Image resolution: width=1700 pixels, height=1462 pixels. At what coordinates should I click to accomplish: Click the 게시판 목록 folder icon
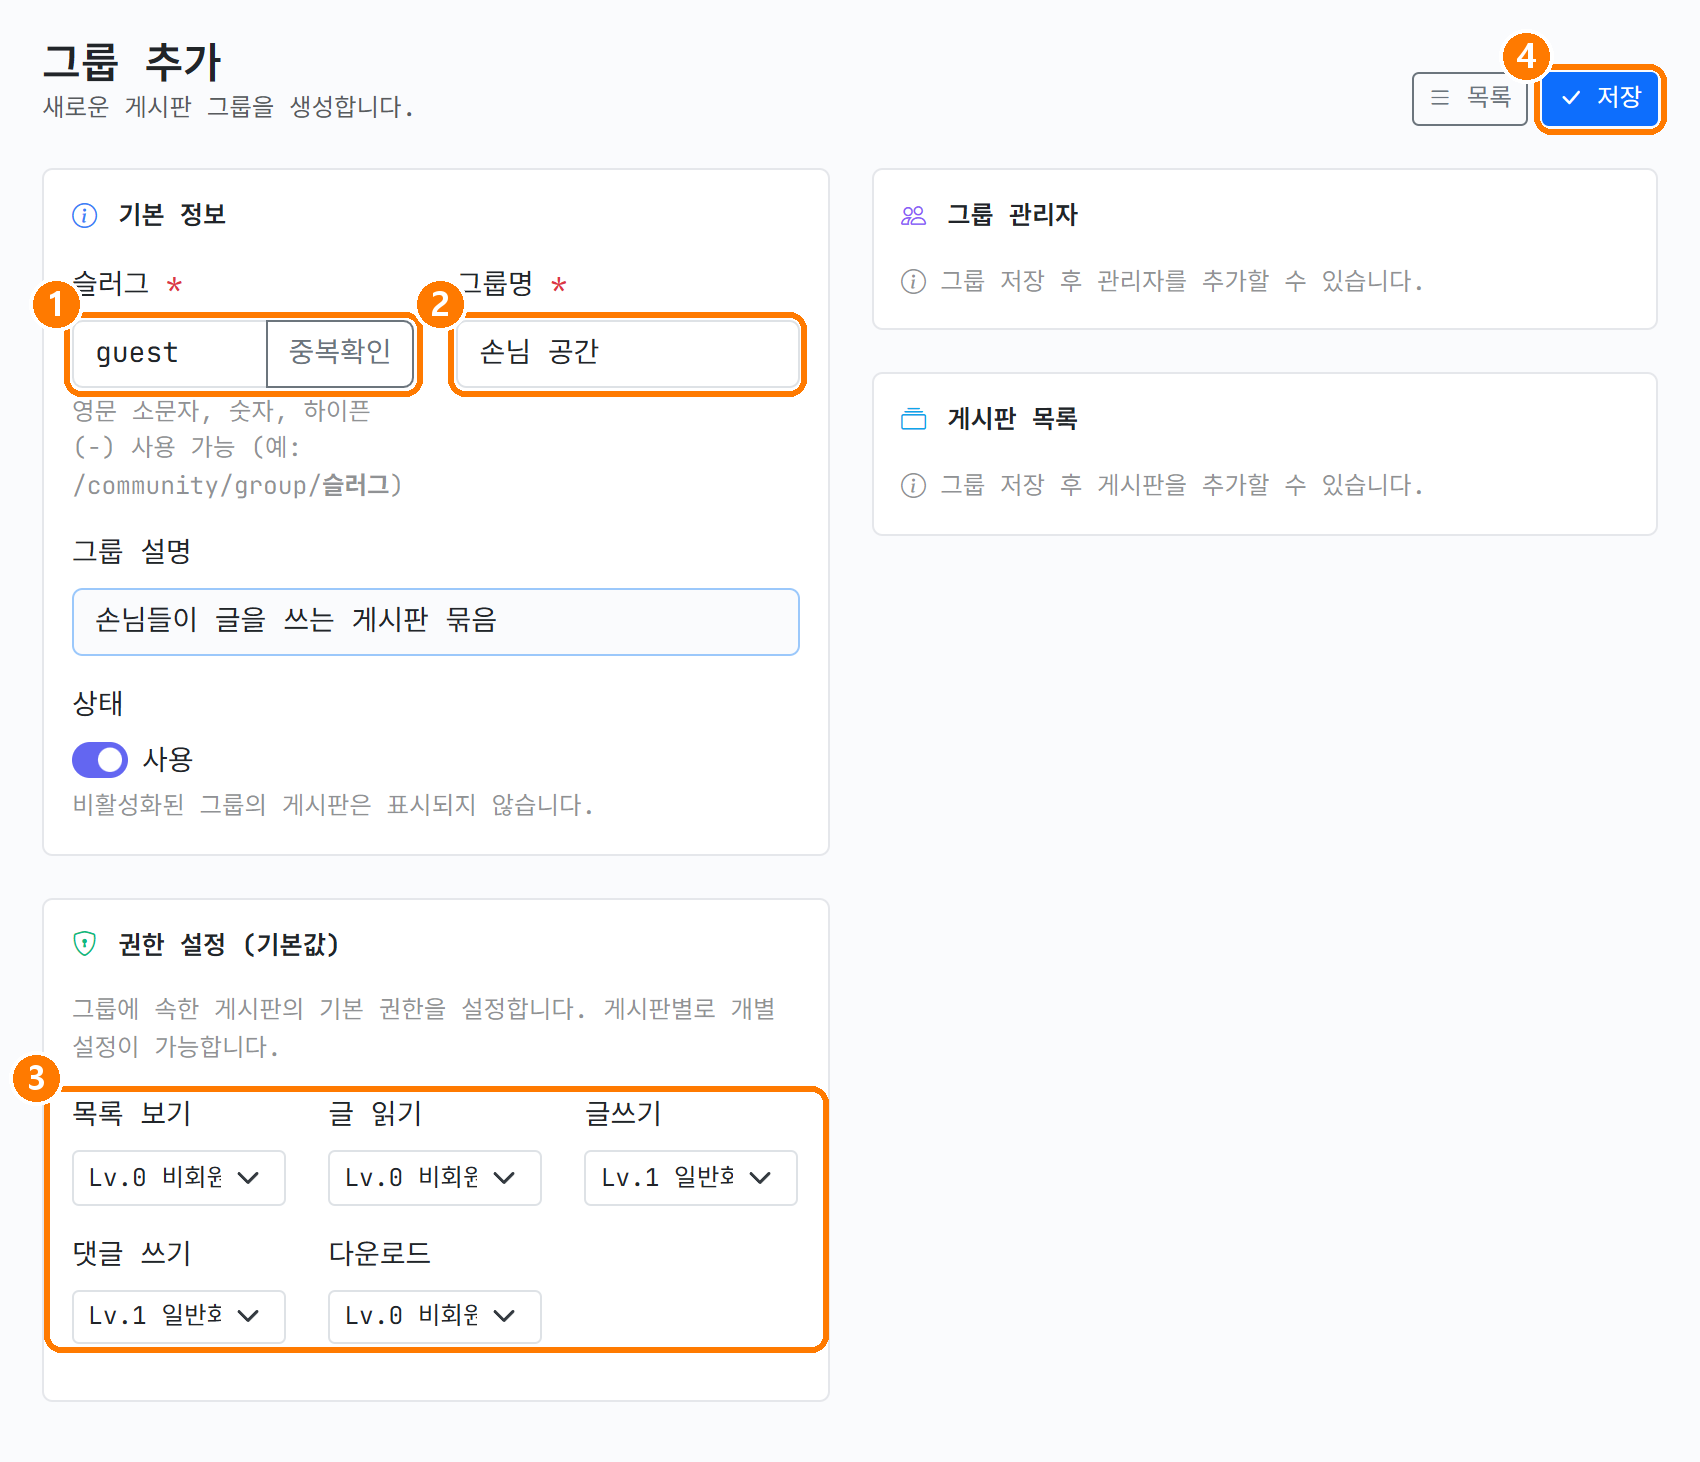[914, 419]
